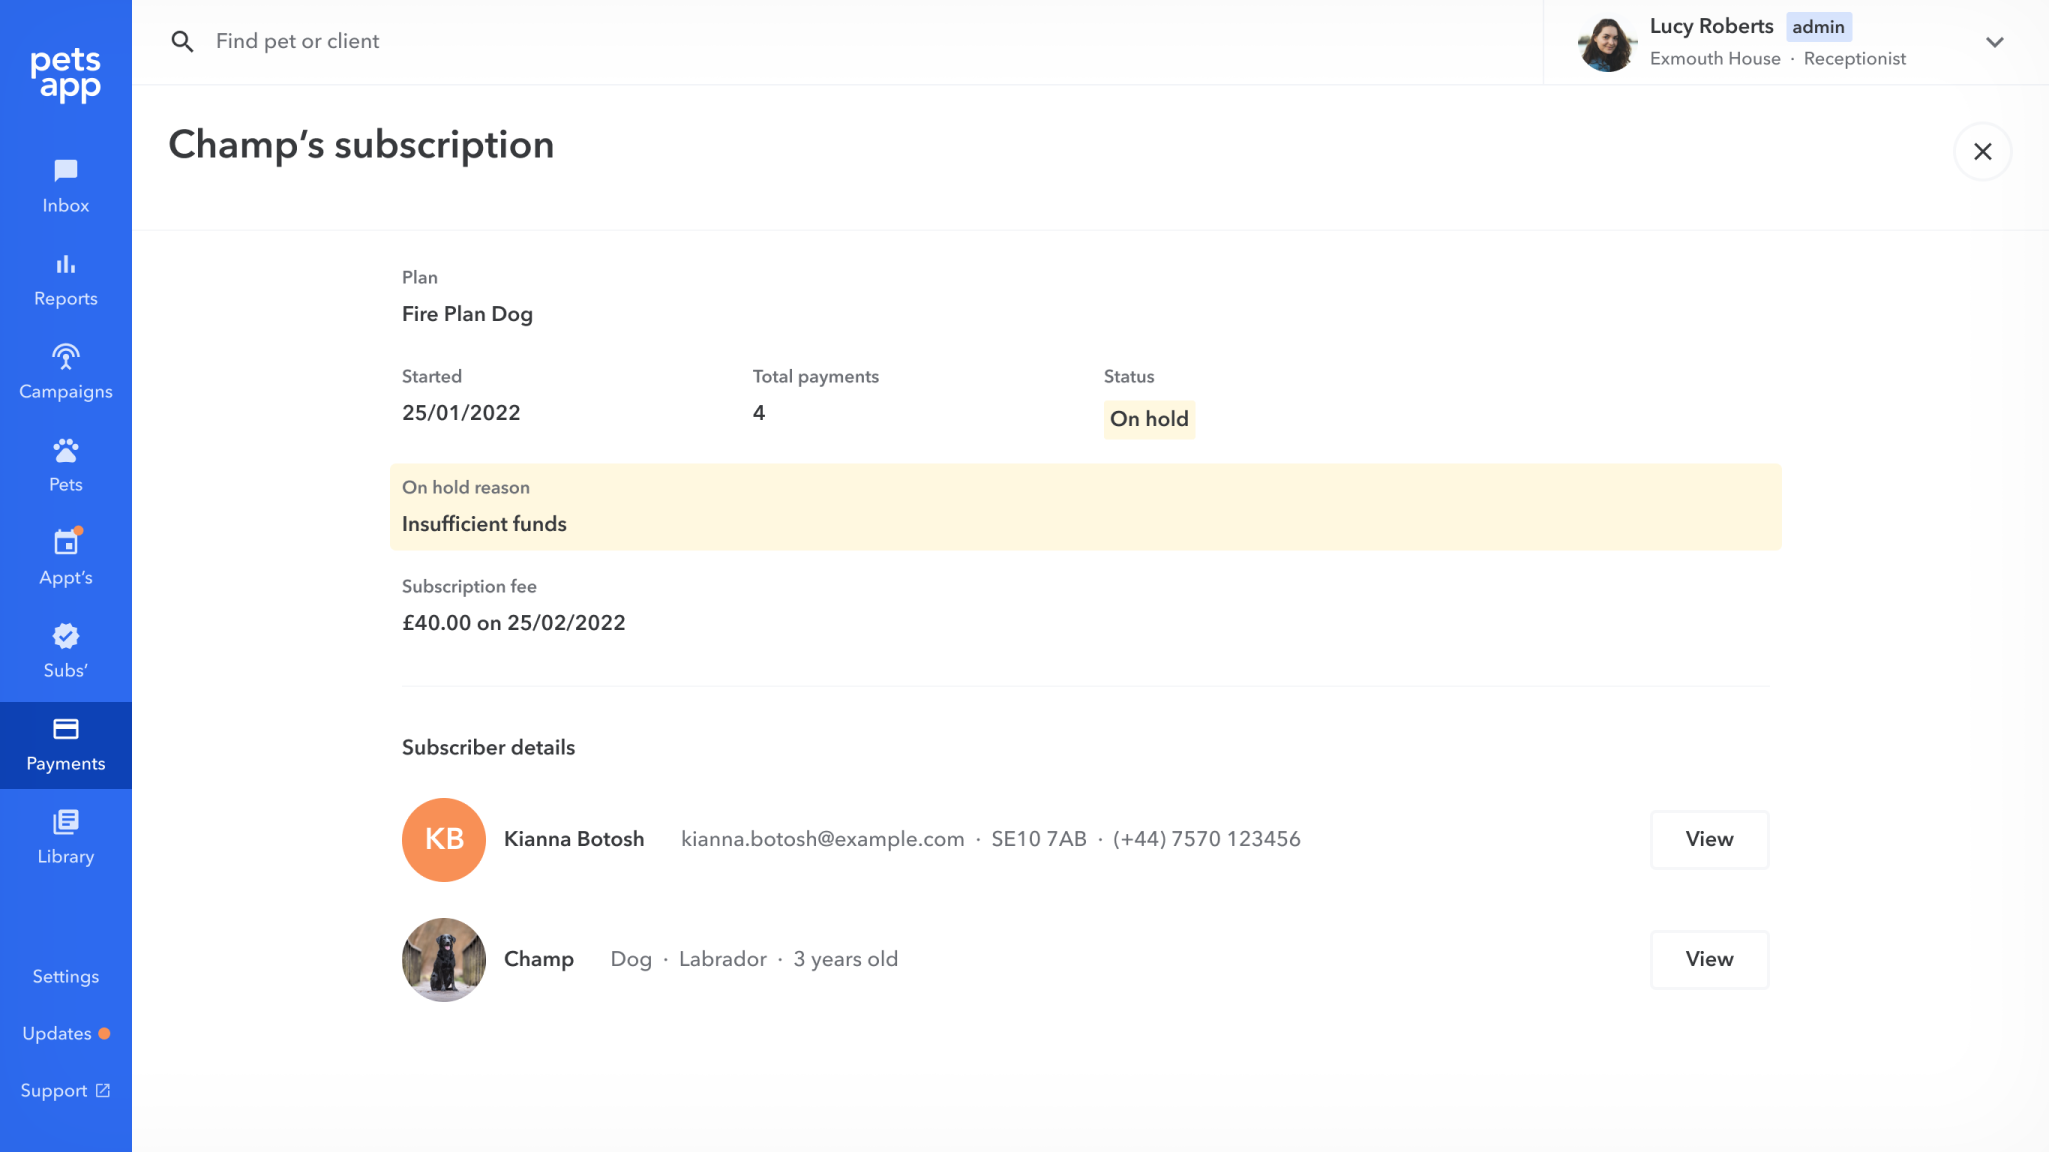Open Subs' verified badge icon
This screenshot has width=2049, height=1153.
point(66,636)
